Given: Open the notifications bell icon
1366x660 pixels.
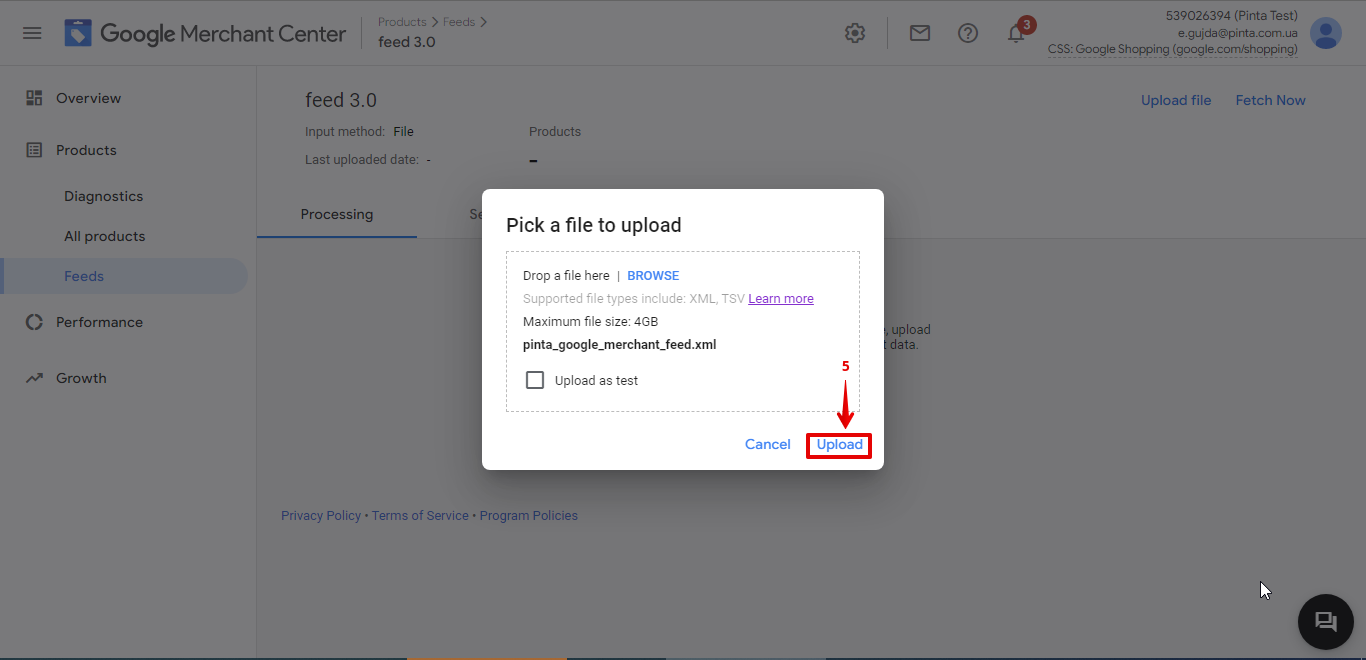Looking at the screenshot, I should point(1016,33).
